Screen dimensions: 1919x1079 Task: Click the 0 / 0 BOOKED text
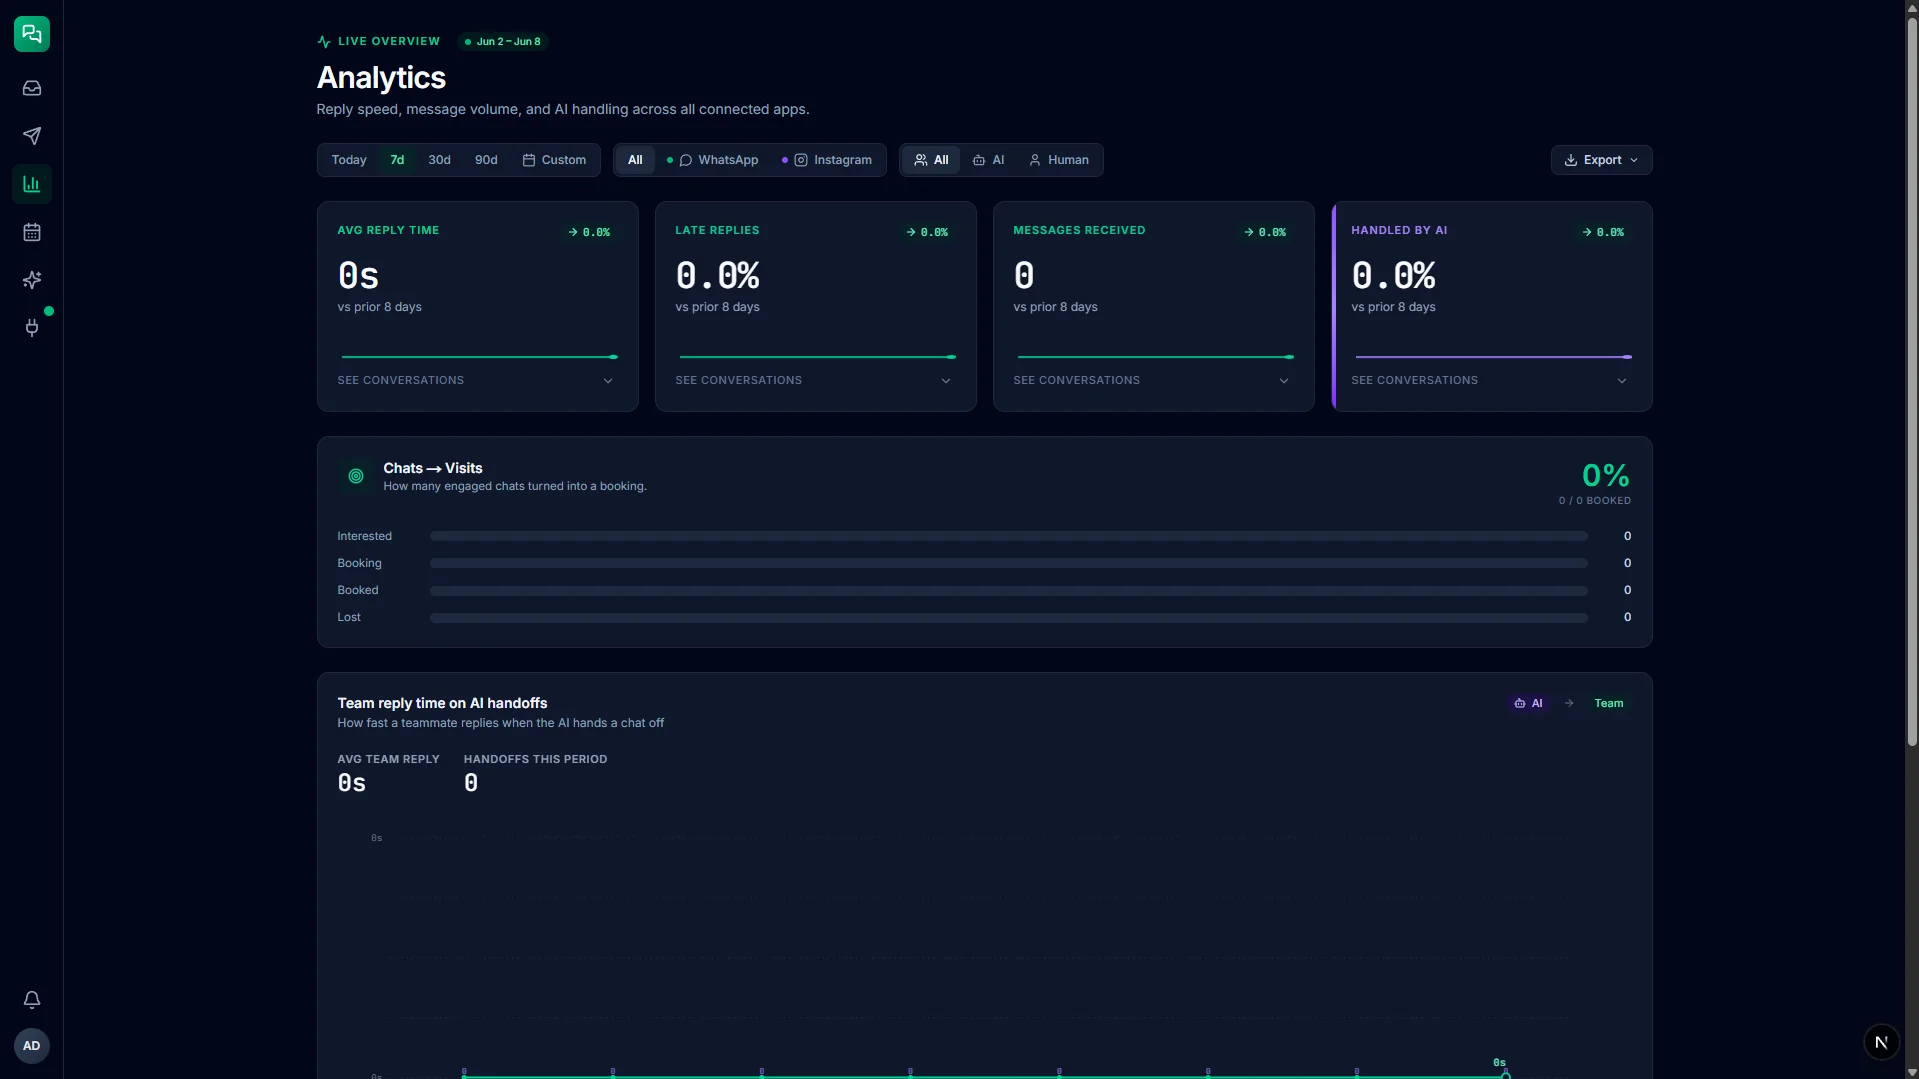(1594, 501)
